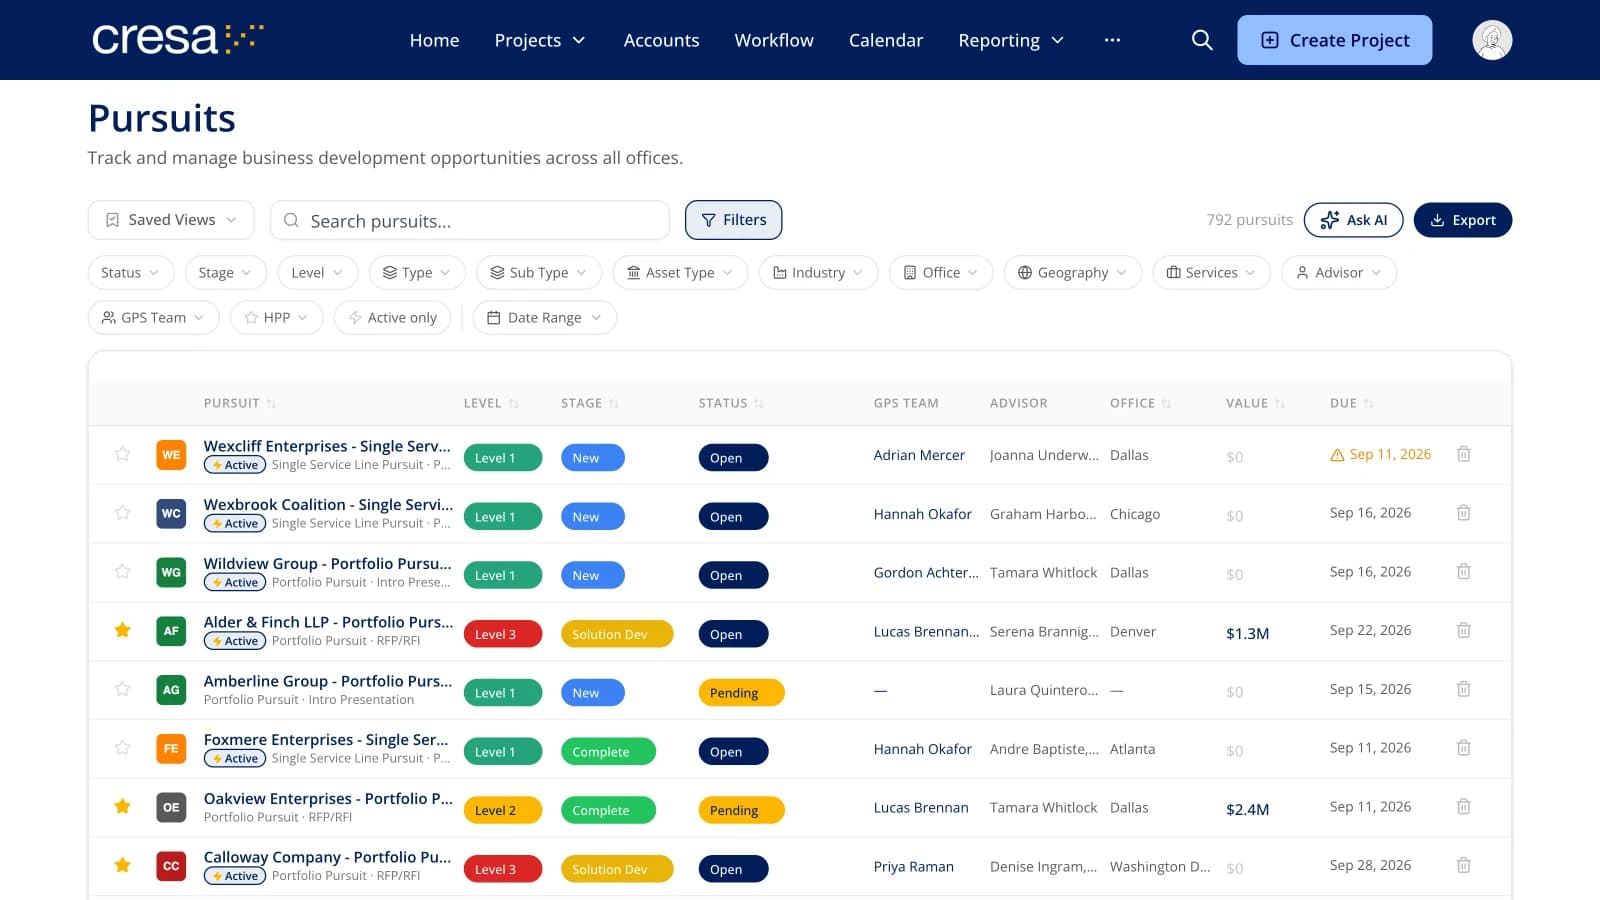Open the Saved Views dropdown
1600x900 pixels.
[171, 220]
